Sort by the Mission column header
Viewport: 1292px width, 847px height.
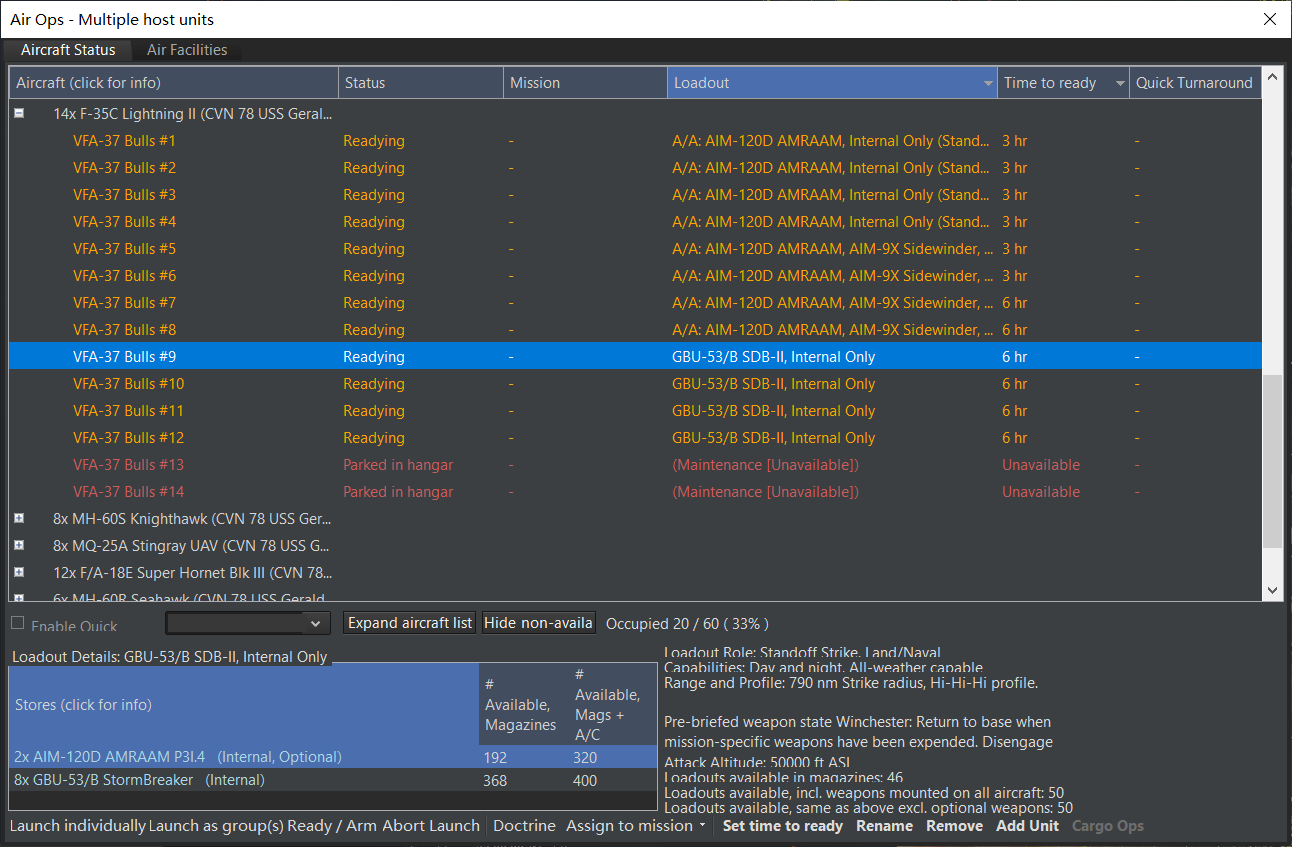tap(585, 83)
